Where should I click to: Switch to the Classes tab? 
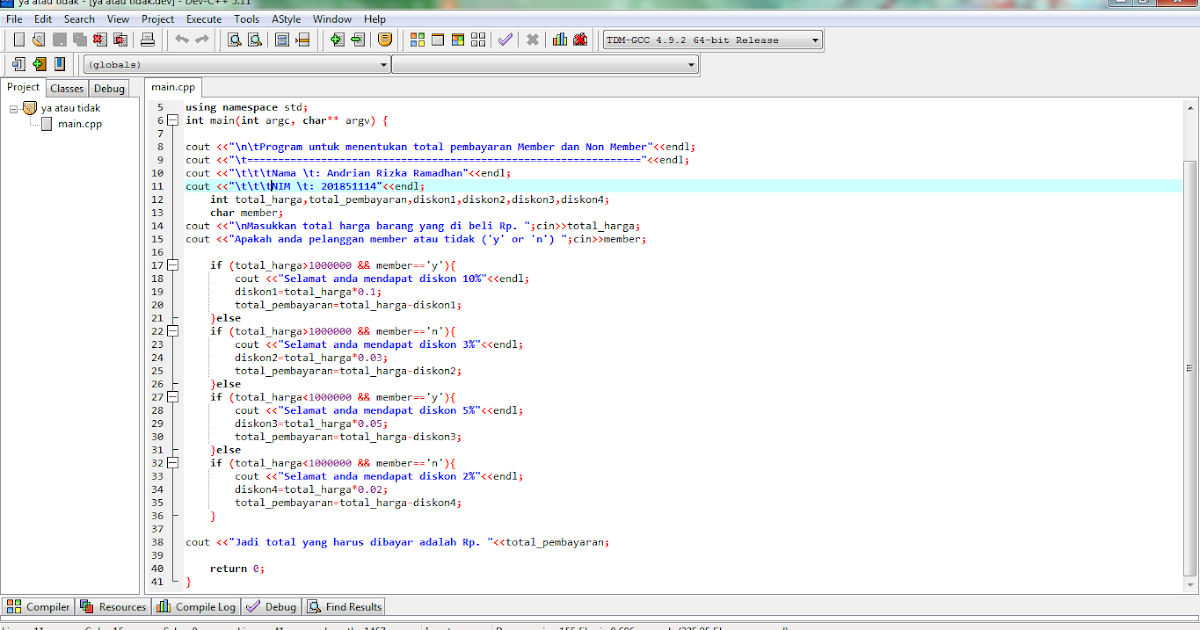click(66, 88)
